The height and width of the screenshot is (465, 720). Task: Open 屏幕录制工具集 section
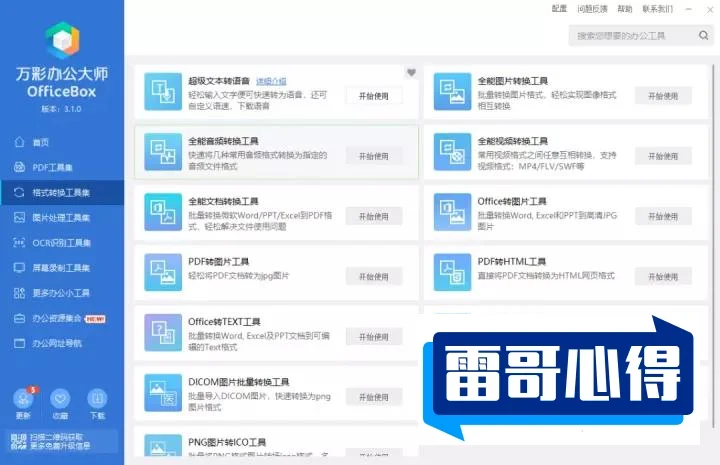[62, 268]
